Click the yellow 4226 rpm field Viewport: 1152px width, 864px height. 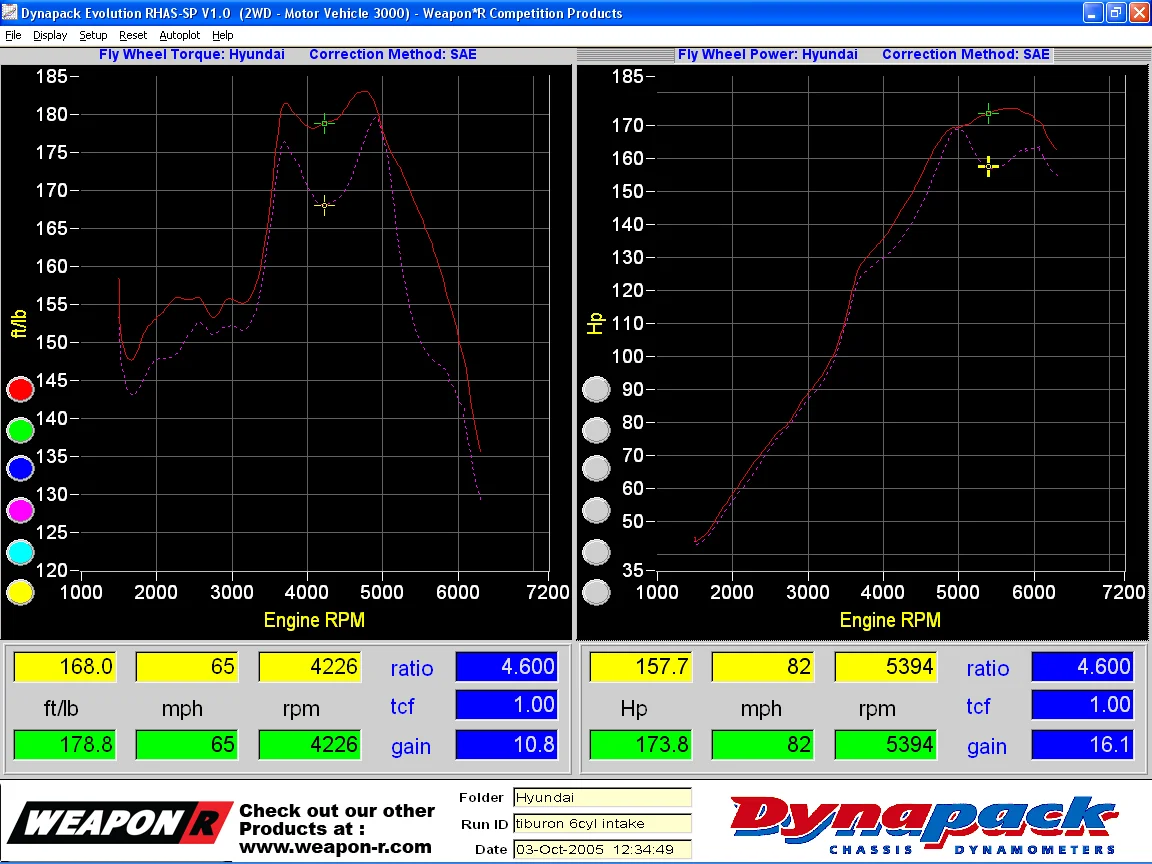[310, 666]
